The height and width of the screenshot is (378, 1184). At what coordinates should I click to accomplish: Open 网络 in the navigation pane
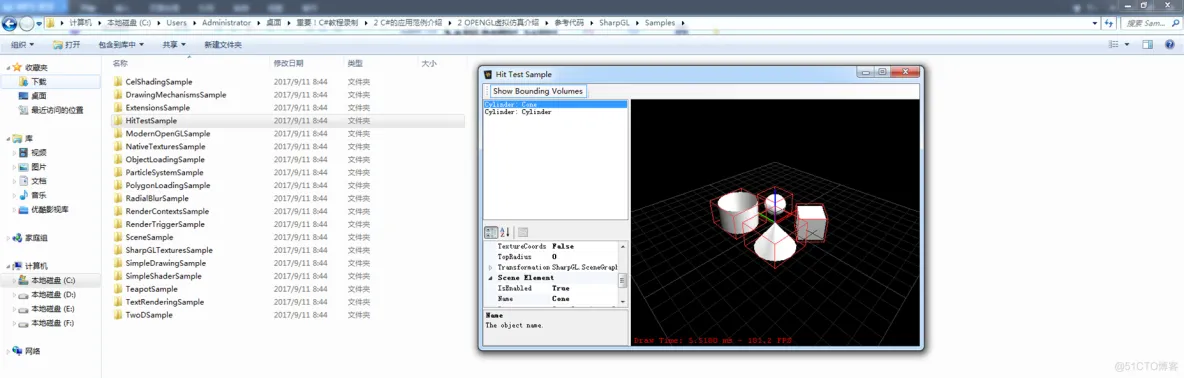click(x=32, y=351)
